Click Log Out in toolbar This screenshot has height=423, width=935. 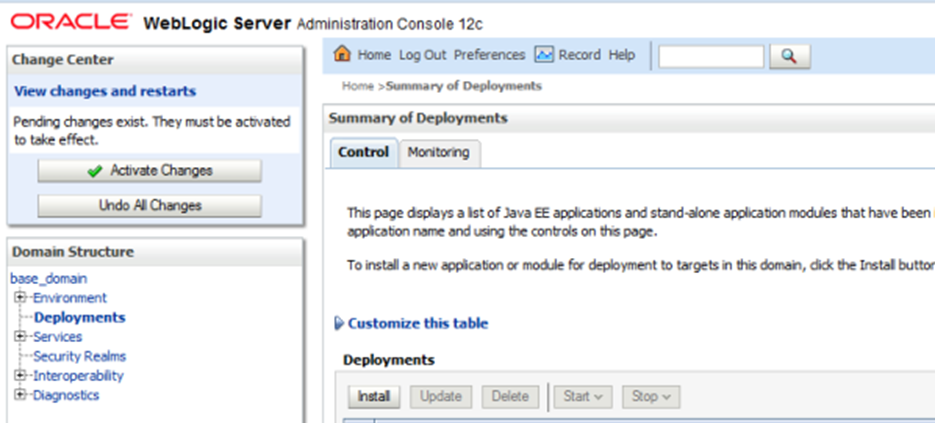[x=422, y=55]
